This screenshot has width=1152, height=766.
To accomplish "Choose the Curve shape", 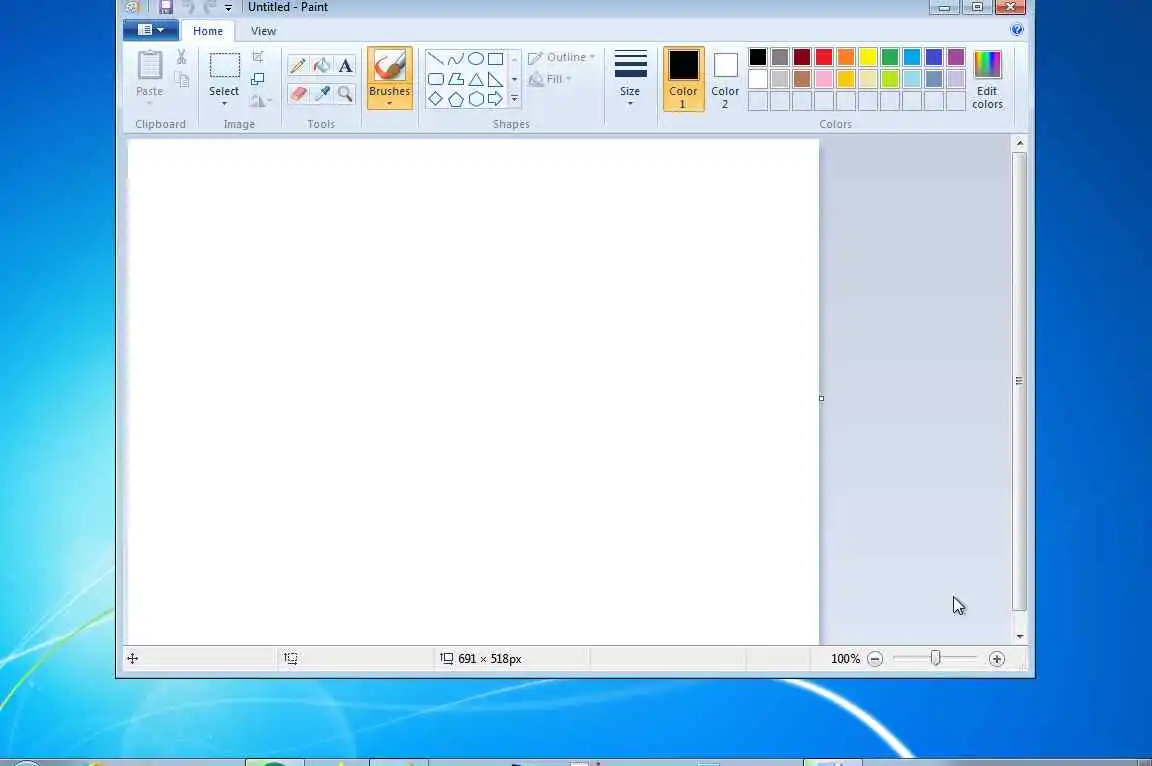I will click(x=456, y=59).
